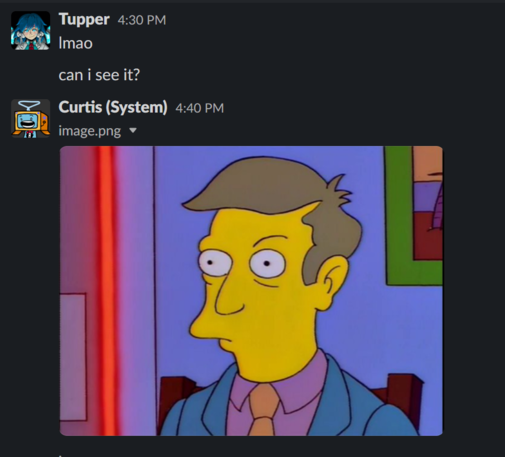The height and width of the screenshot is (457, 505).
Task: Open Curtis (System) TV-head avatar
Action: coord(30,119)
